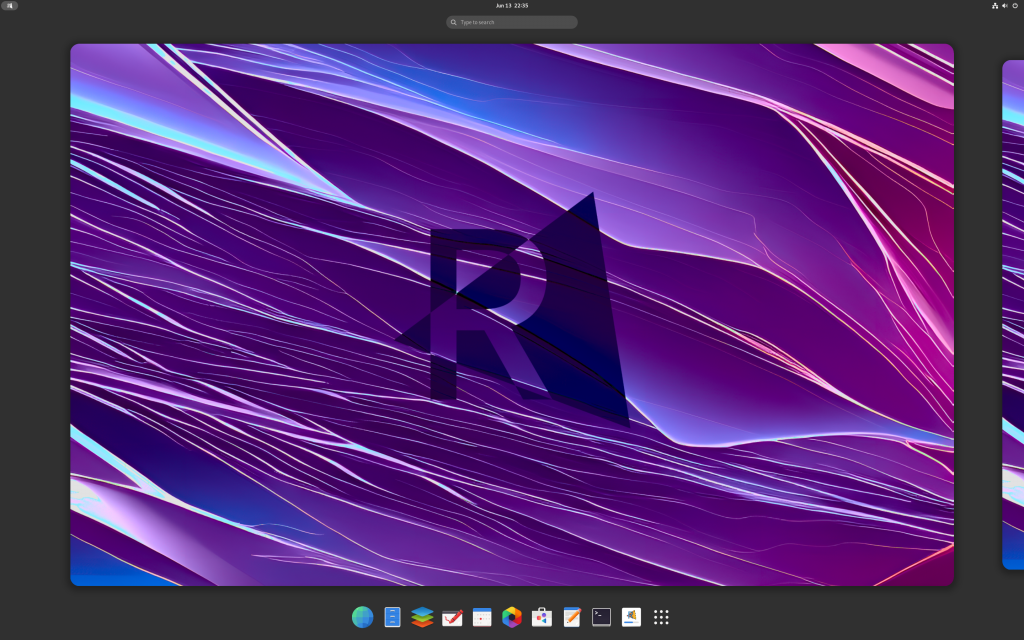Select the large workspace window thumbnail
Screen dimensions: 1024x640
pyautogui.click(x=512, y=314)
